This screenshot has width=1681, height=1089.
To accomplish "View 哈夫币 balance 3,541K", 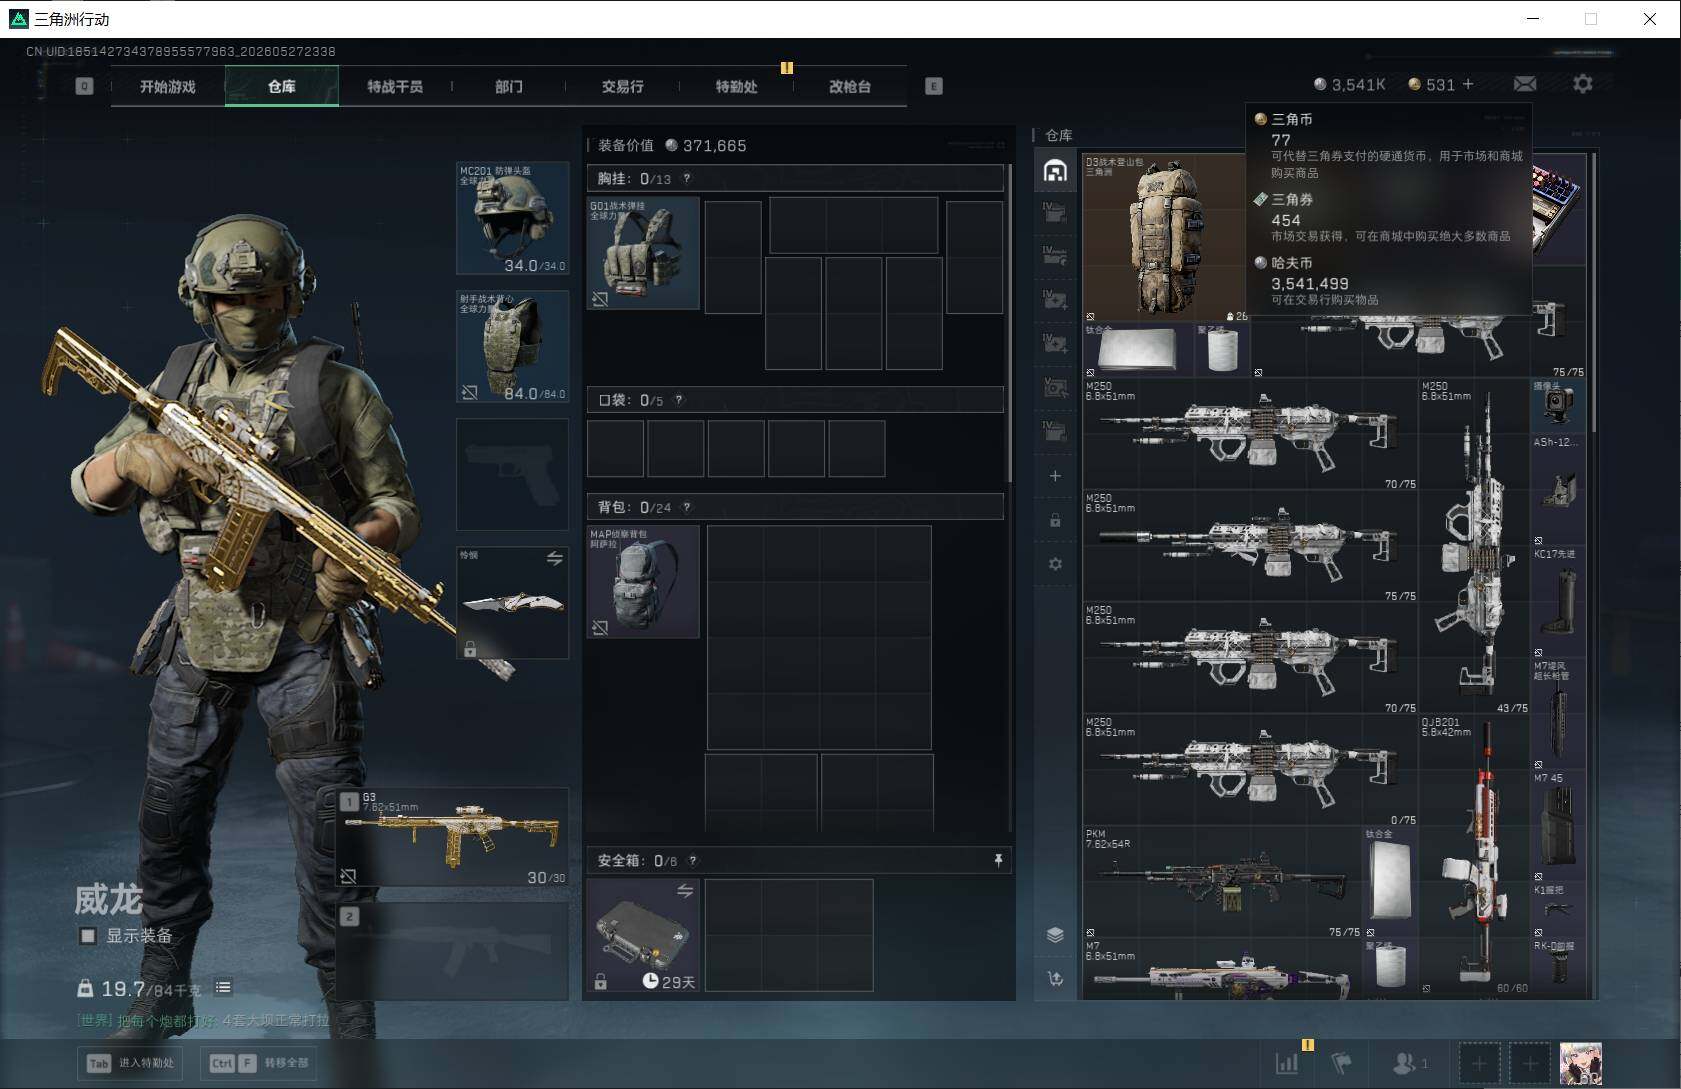I will tap(1349, 85).
